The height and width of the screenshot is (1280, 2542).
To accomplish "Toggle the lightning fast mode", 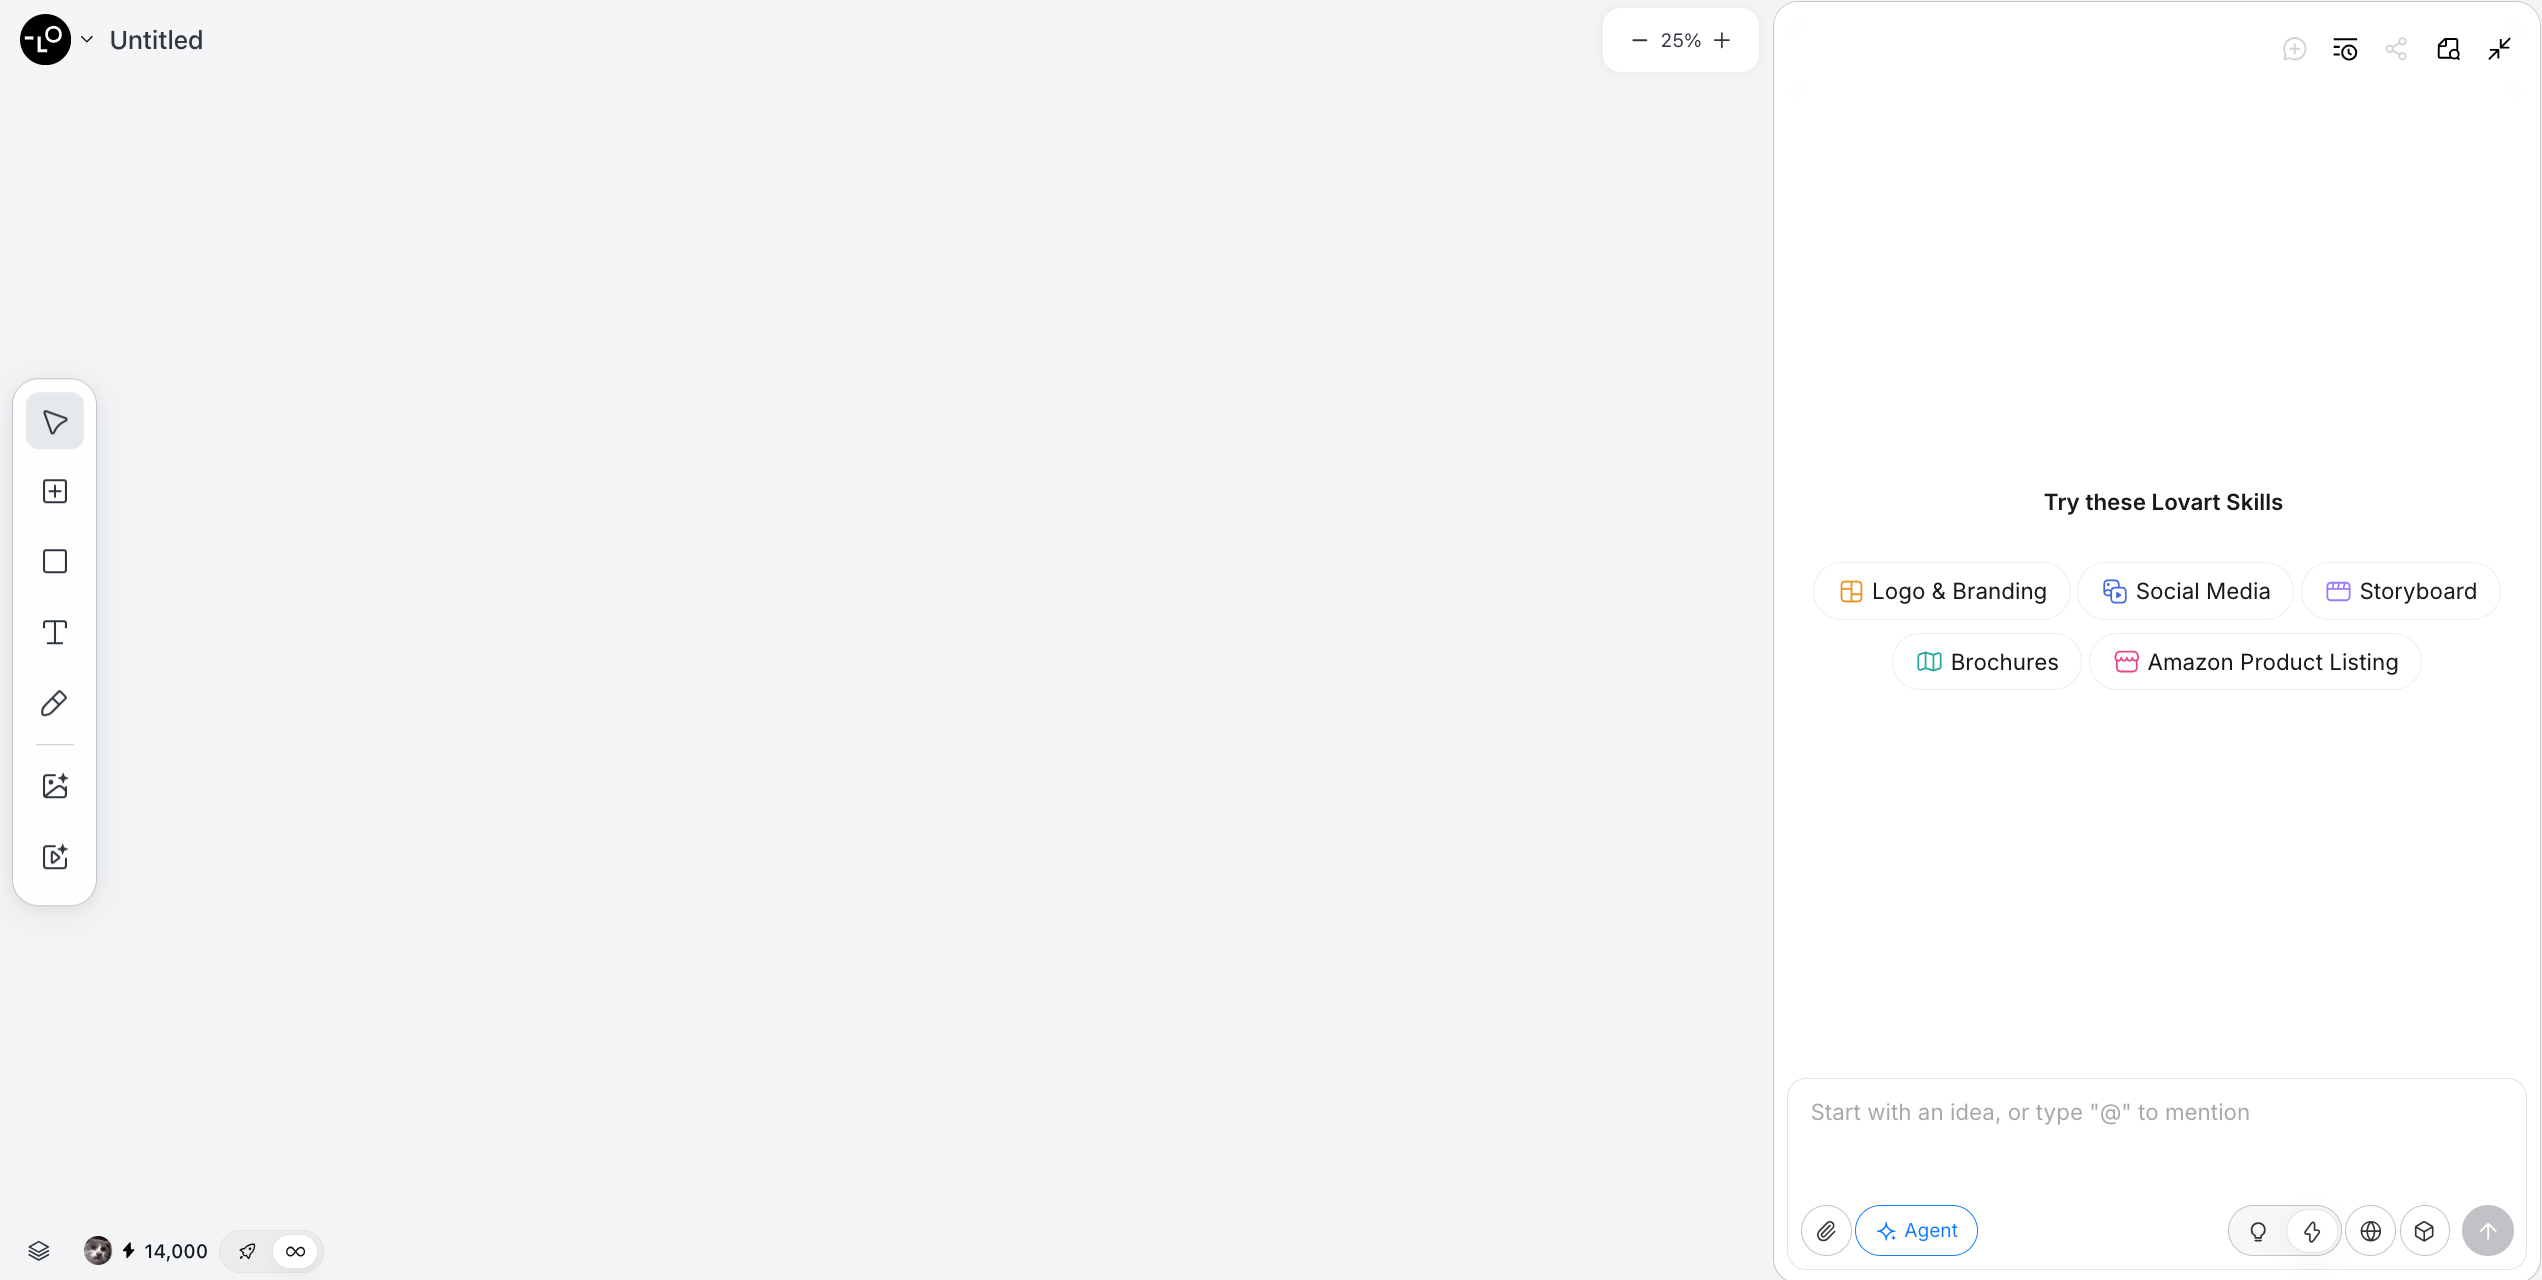I will pyautogui.click(x=2312, y=1231).
